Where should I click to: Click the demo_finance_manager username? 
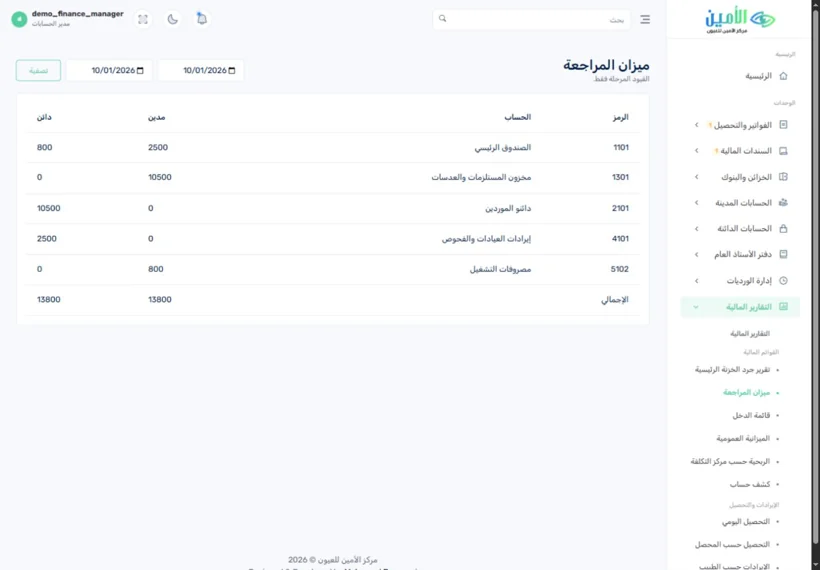(x=77, y=14)
